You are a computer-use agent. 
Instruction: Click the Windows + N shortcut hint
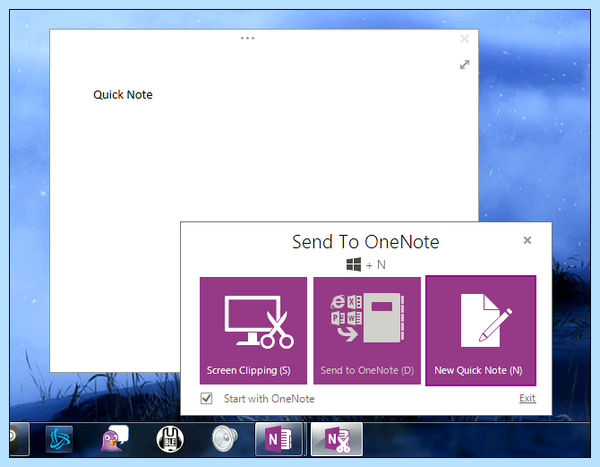tap(366, 265)
